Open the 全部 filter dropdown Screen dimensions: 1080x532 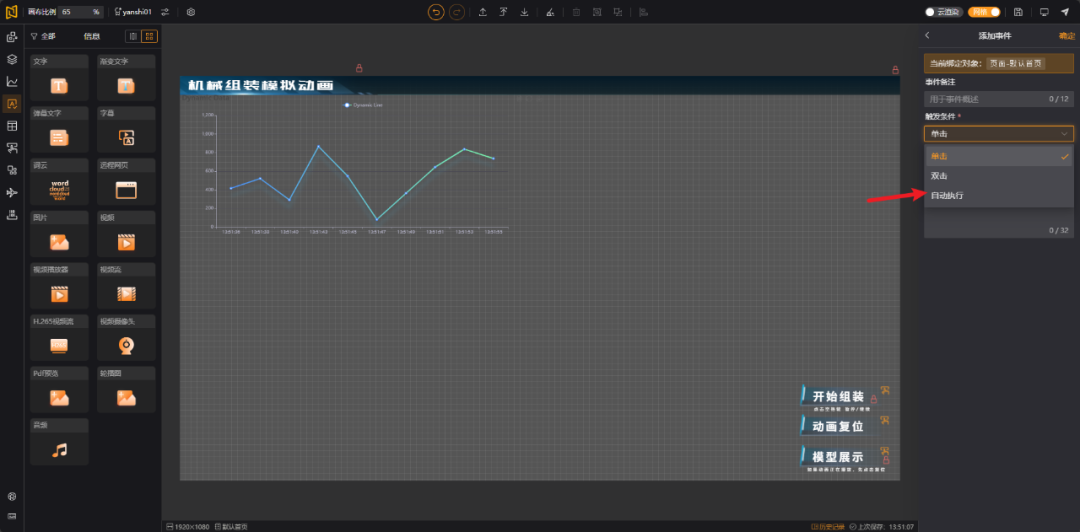[43, 37]
